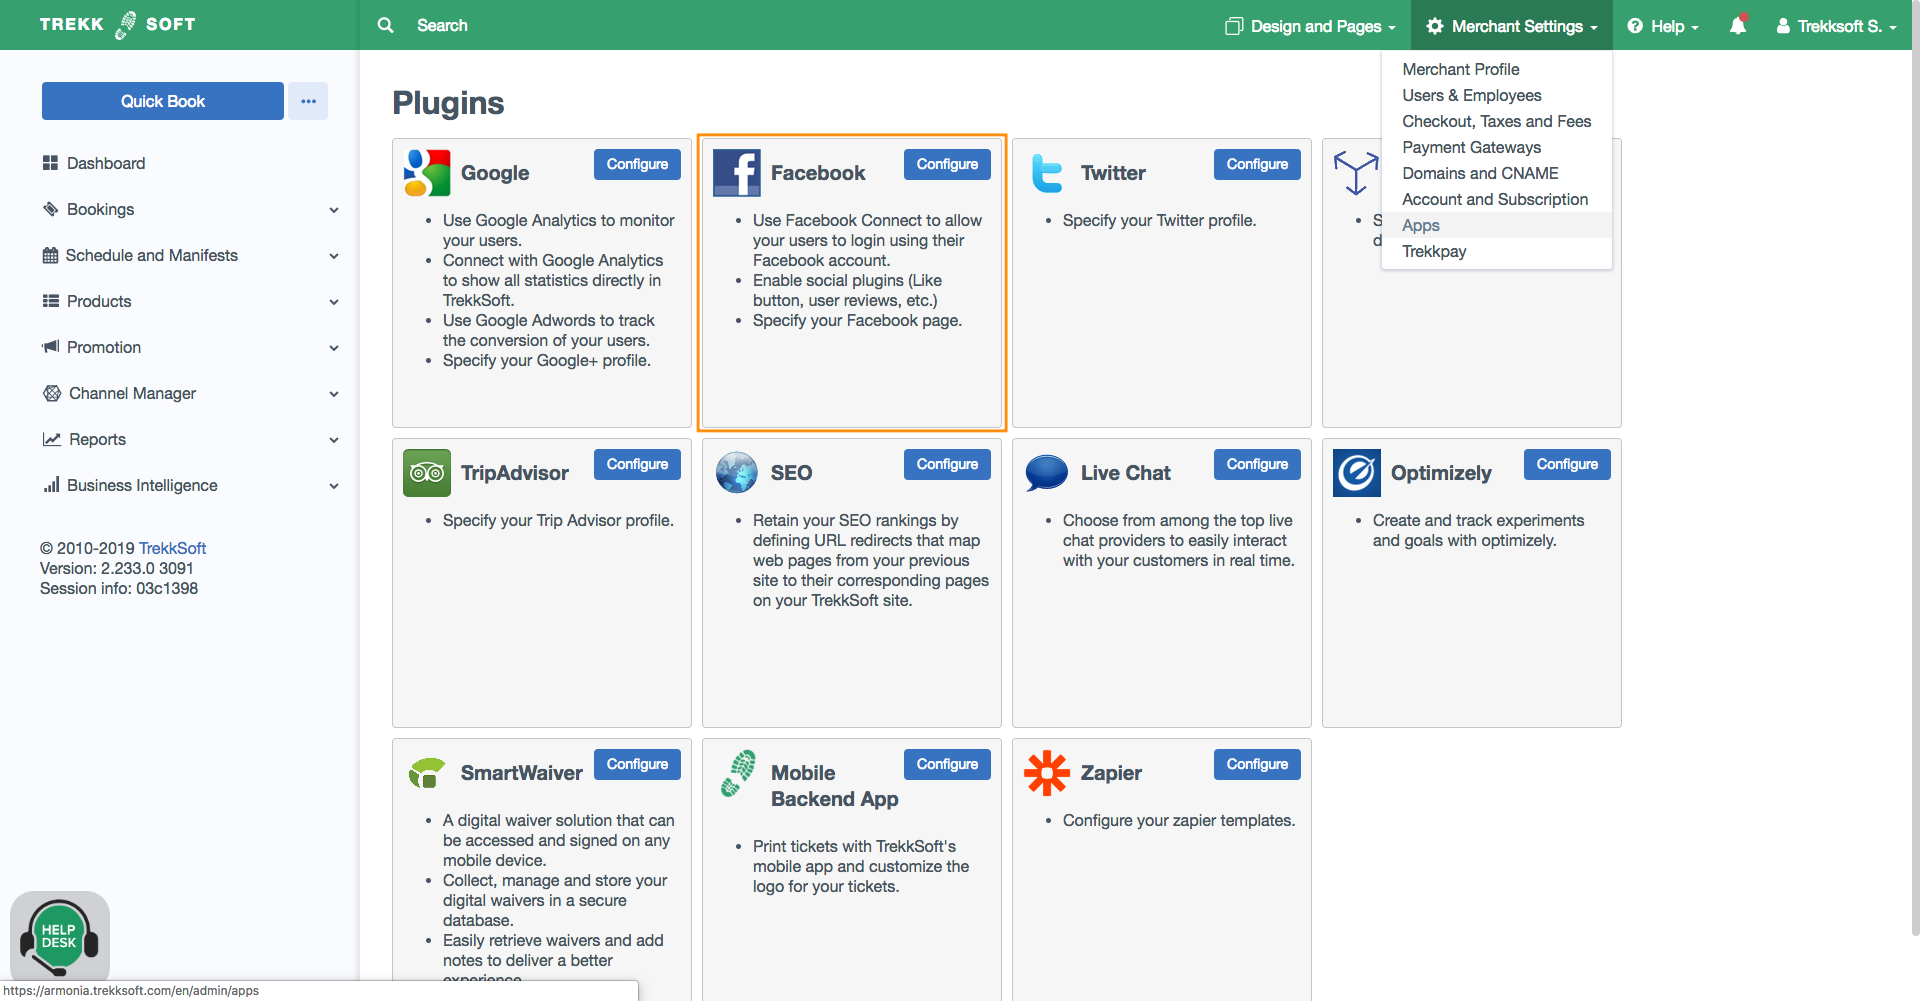1920x1001 pixels.
Task: Configure the Twitter plugin
Action: coord(1257,164)
